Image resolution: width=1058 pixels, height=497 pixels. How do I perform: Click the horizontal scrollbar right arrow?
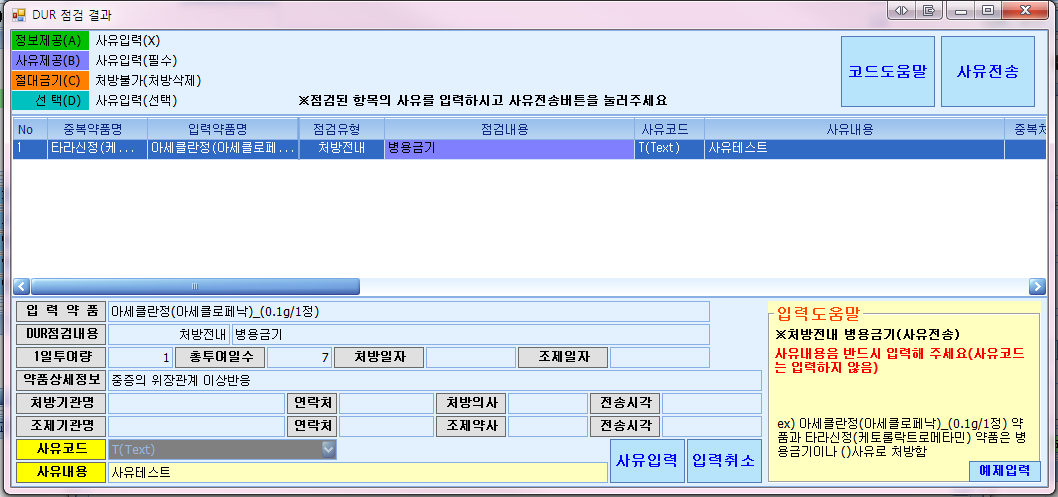coord(1037,287)
